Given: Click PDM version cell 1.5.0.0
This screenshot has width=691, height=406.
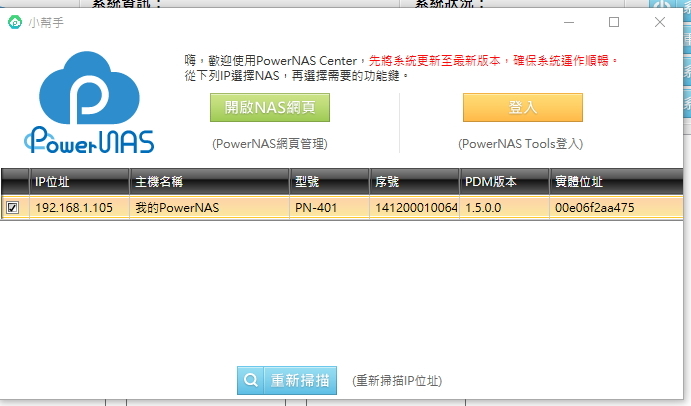Looking at the screenshot, I should pos(505,208).
